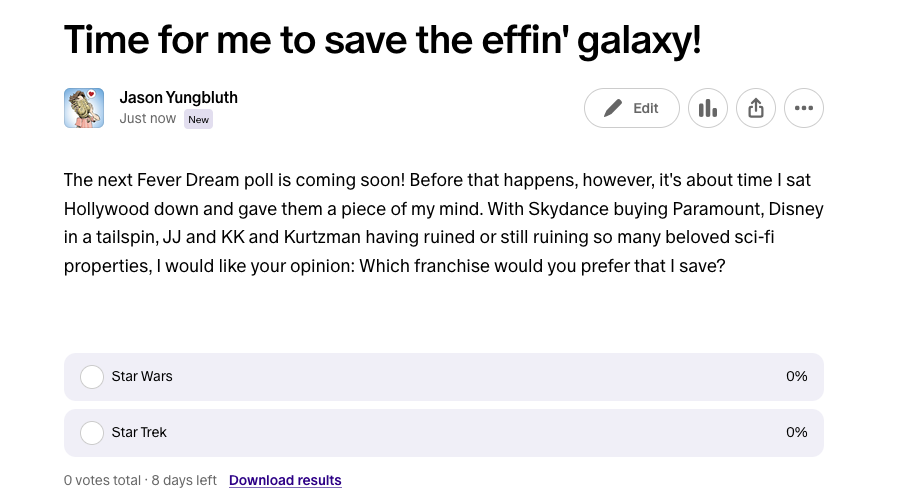The image size is (897, 504).
Task: Click the Star Trek option label
Action: [x=139, y=433]
